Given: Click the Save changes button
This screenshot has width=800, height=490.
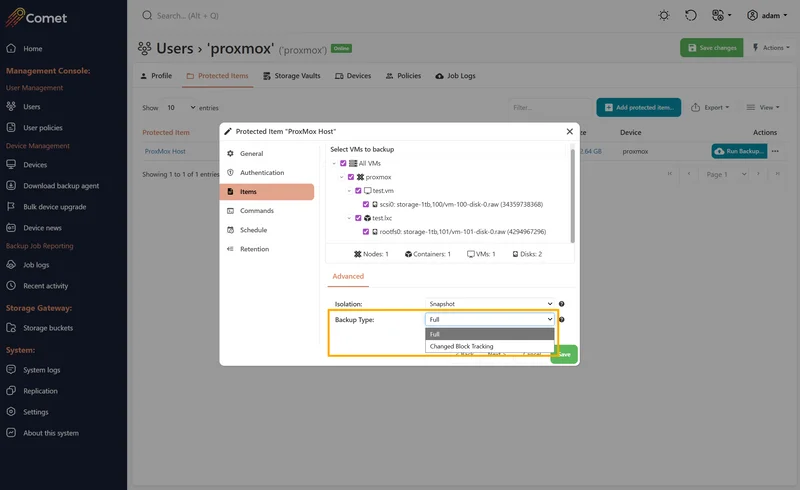Looking at the screenshot, I should click(712, 47).
